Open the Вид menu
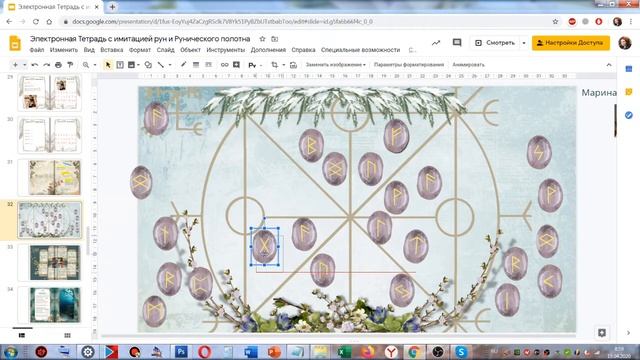 coord(89,50)
